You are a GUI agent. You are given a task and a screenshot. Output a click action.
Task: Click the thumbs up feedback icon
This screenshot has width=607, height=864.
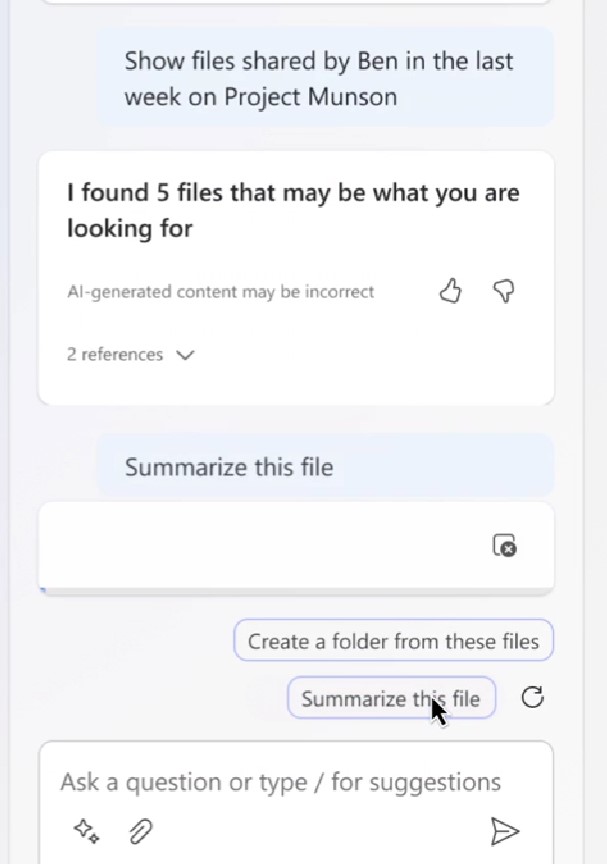(x=450, y=292)
